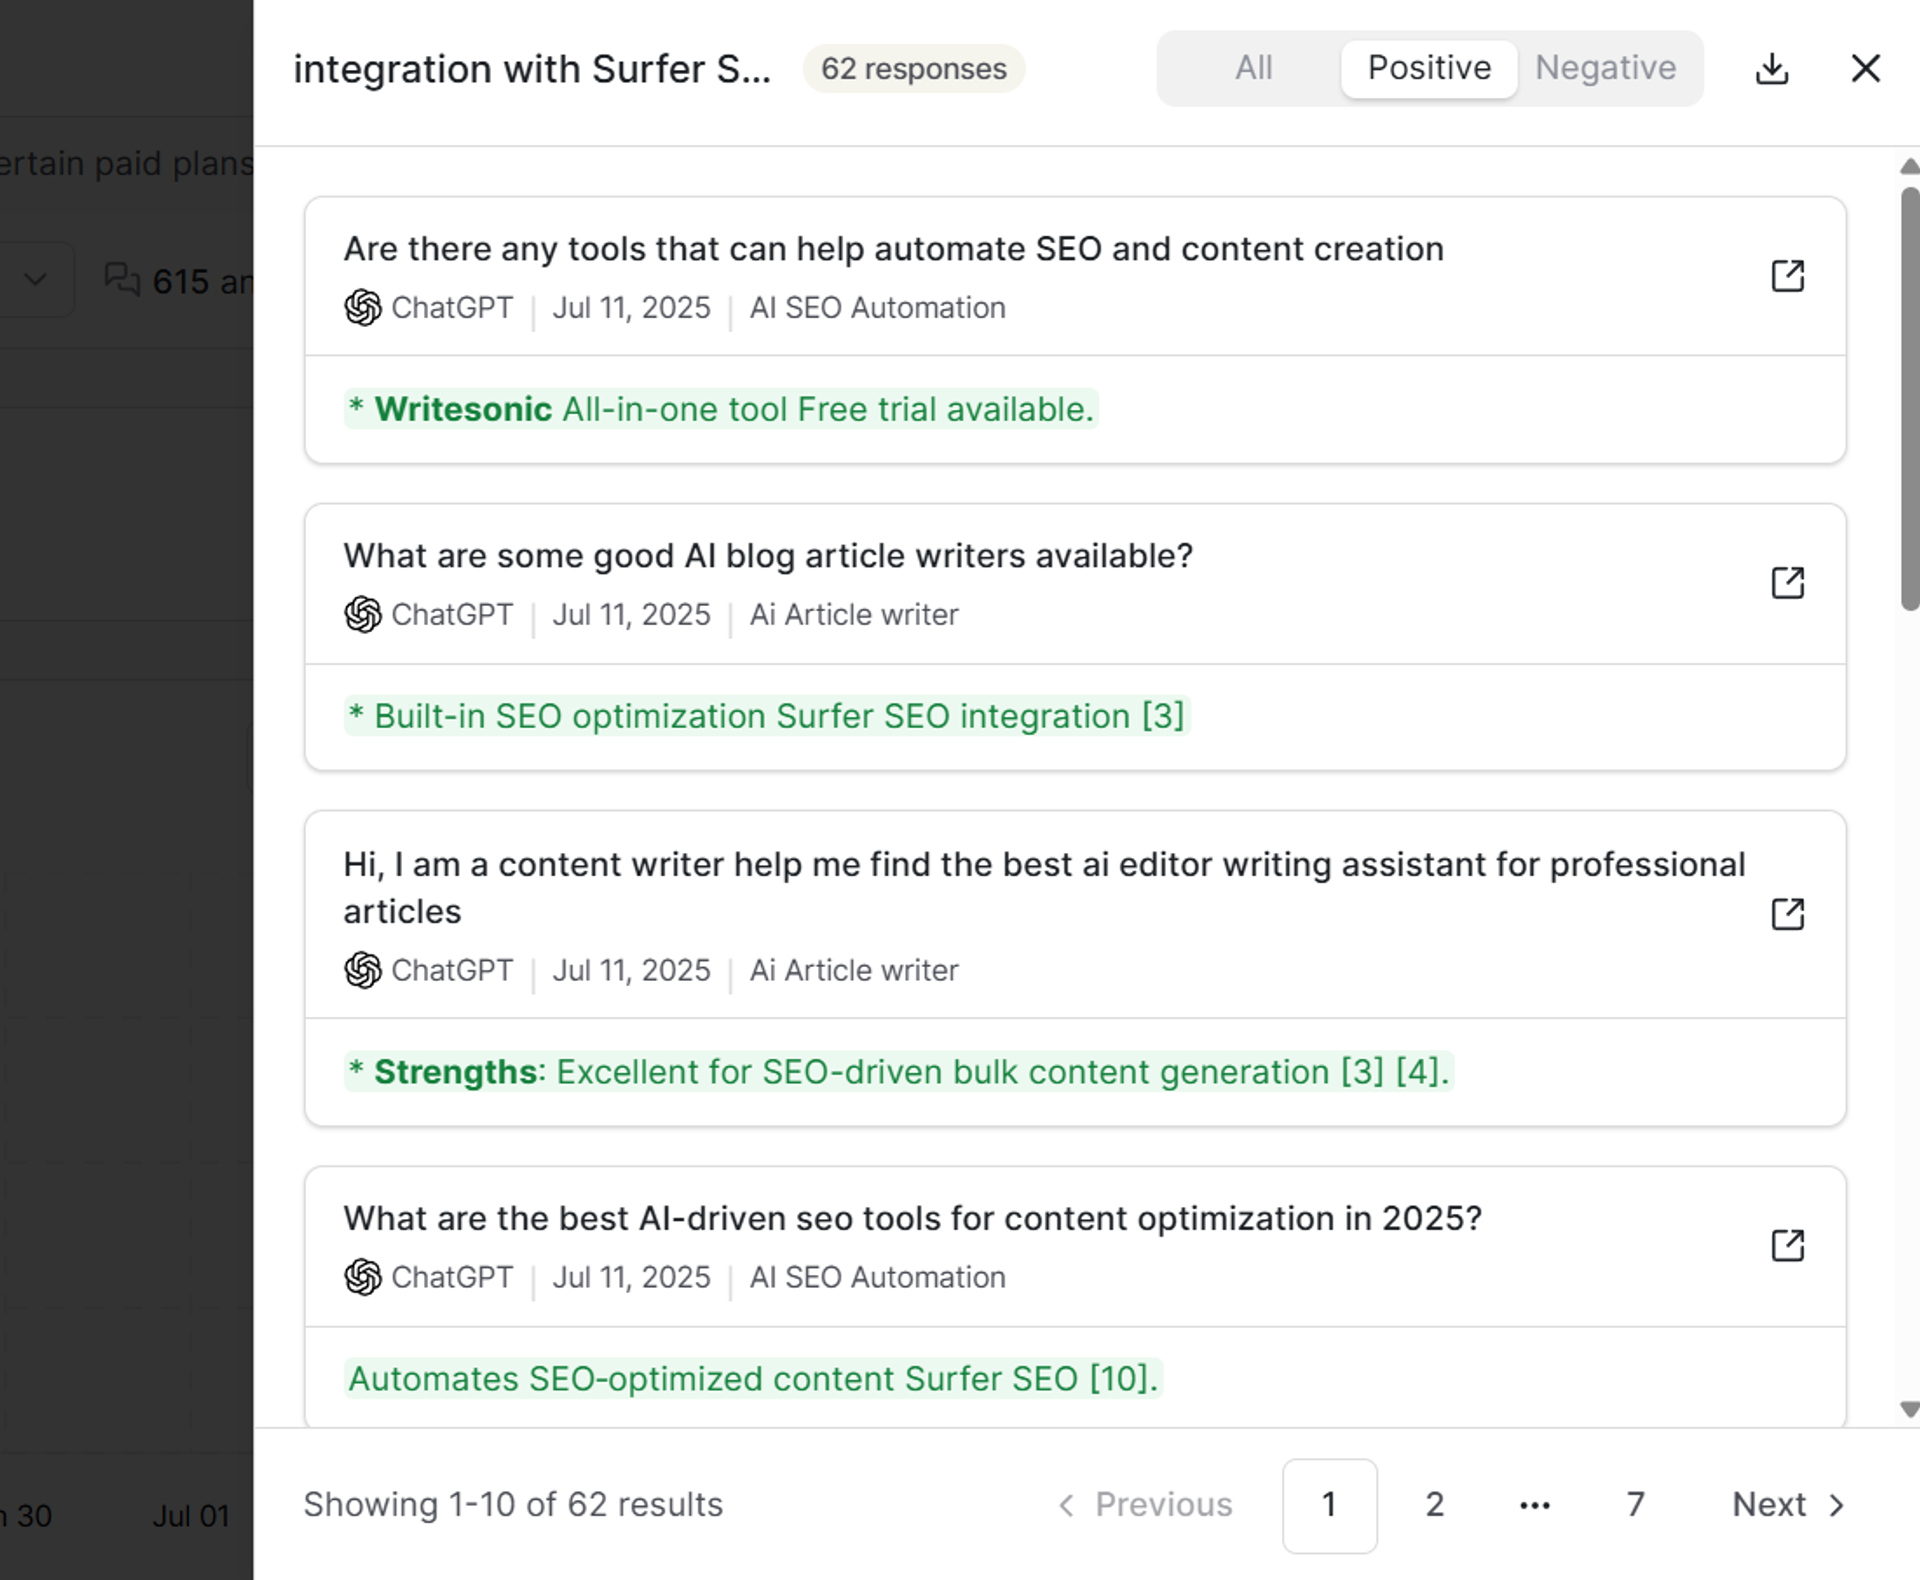The image size is (1920, 1580).
Task: Click 'Ai Article writer' tag on blog writers card
Action: 854,615
